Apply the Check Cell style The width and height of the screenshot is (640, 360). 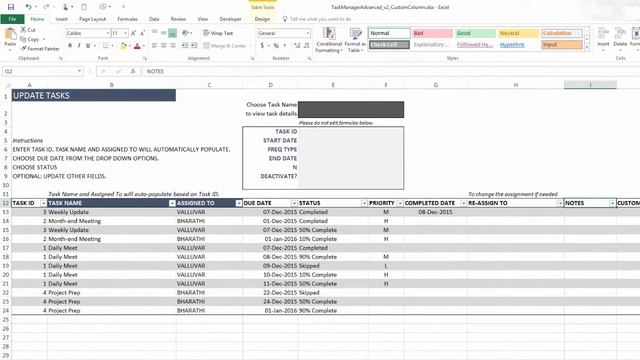(389, 44)
